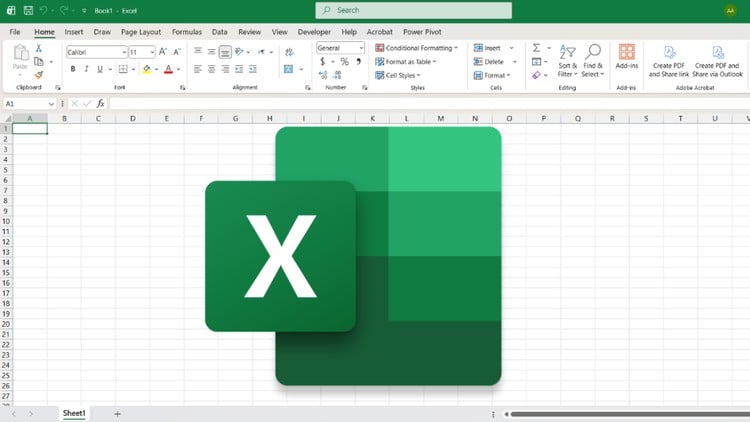The width and height of the screenshot is (750, 422).
Task: Switch to the Formulas tab
Action: 187,32
